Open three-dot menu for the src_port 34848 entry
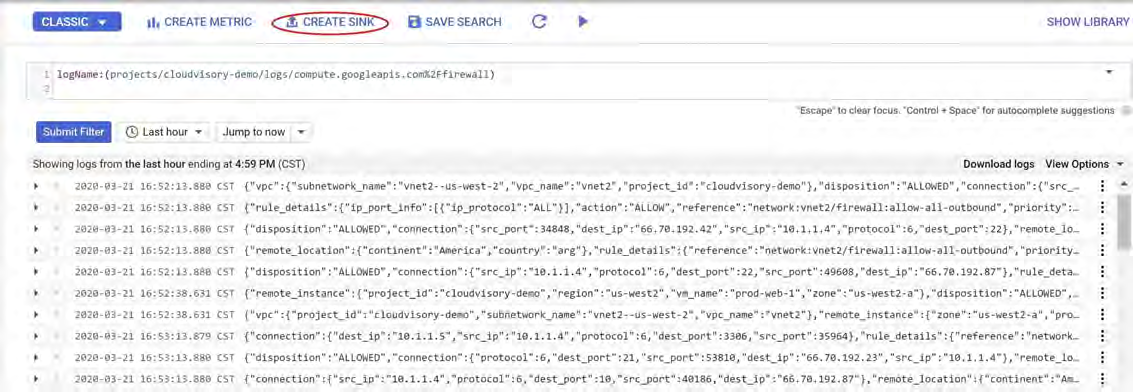1133x392 pixels. pos(1103,229)
